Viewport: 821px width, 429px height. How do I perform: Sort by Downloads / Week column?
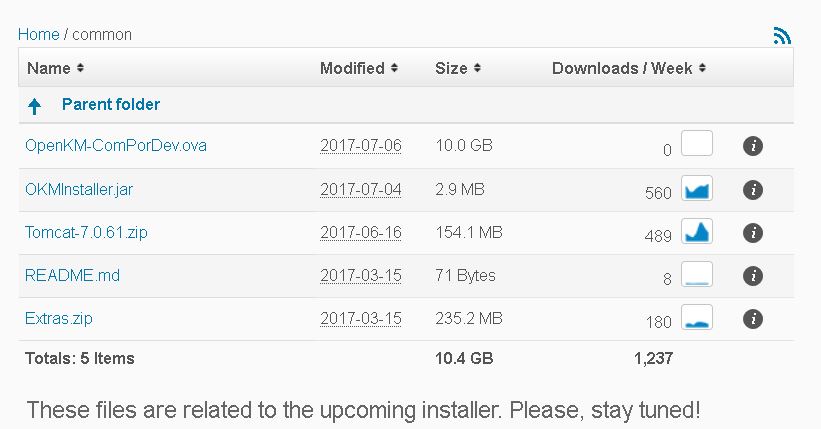pyautogui.click(x=629, y=68)
